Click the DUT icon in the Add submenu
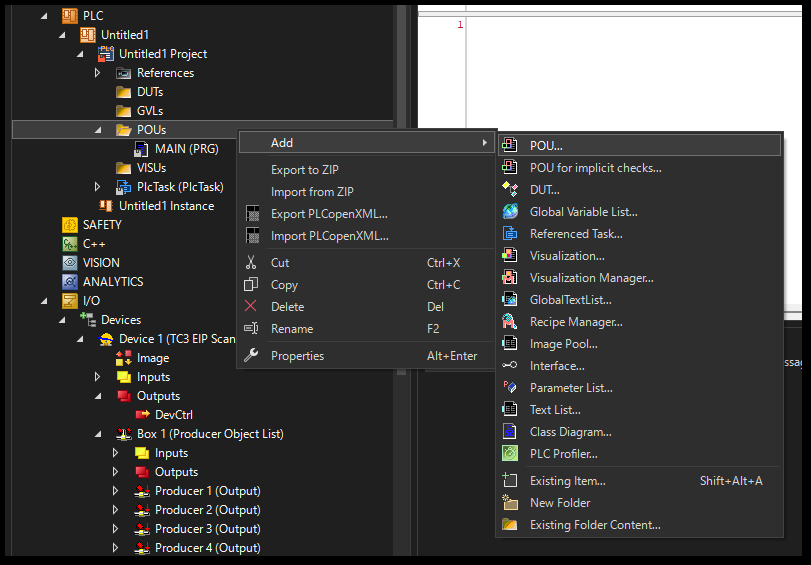Image resolution: width=811 pixels, height=565 pixels. tap(510, 190)
